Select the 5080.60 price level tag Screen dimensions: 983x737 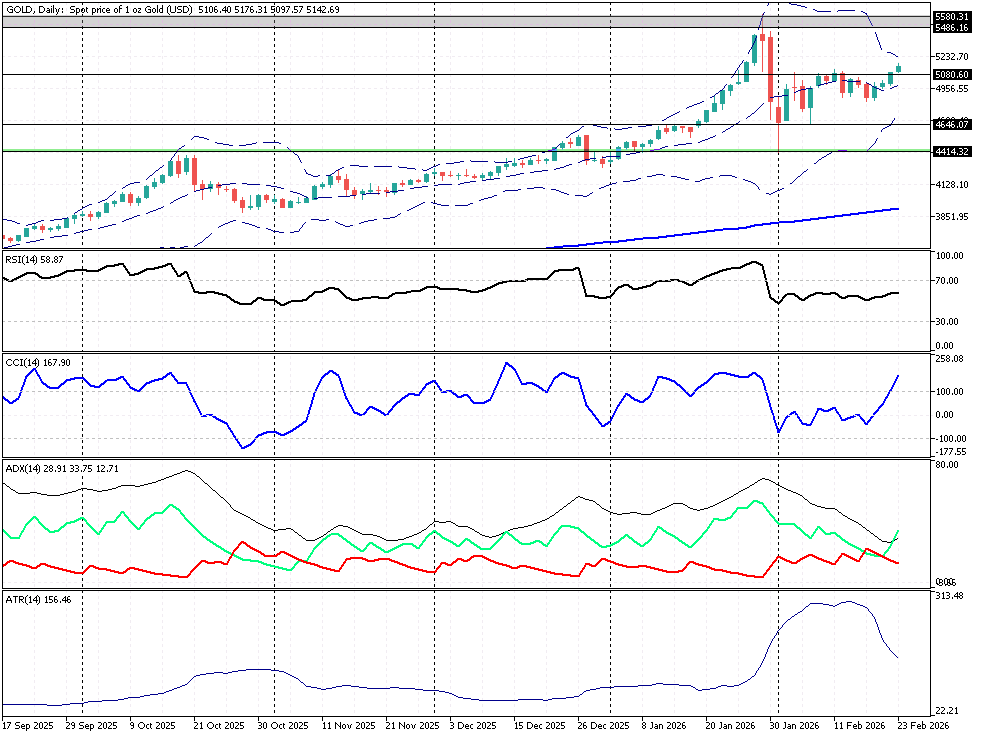(x=951, y=75)
